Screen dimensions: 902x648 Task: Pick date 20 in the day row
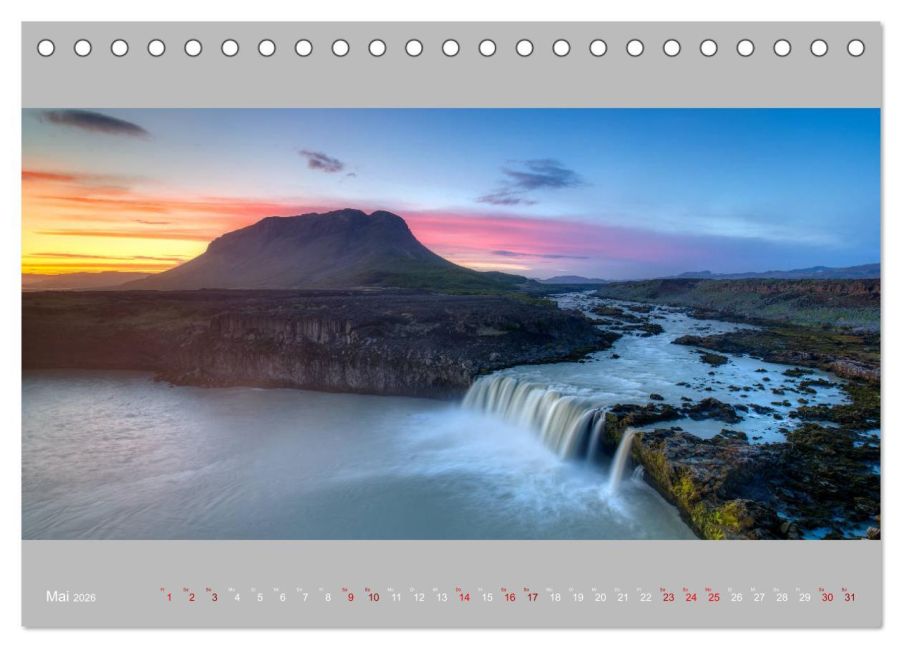tap(601, 597)
